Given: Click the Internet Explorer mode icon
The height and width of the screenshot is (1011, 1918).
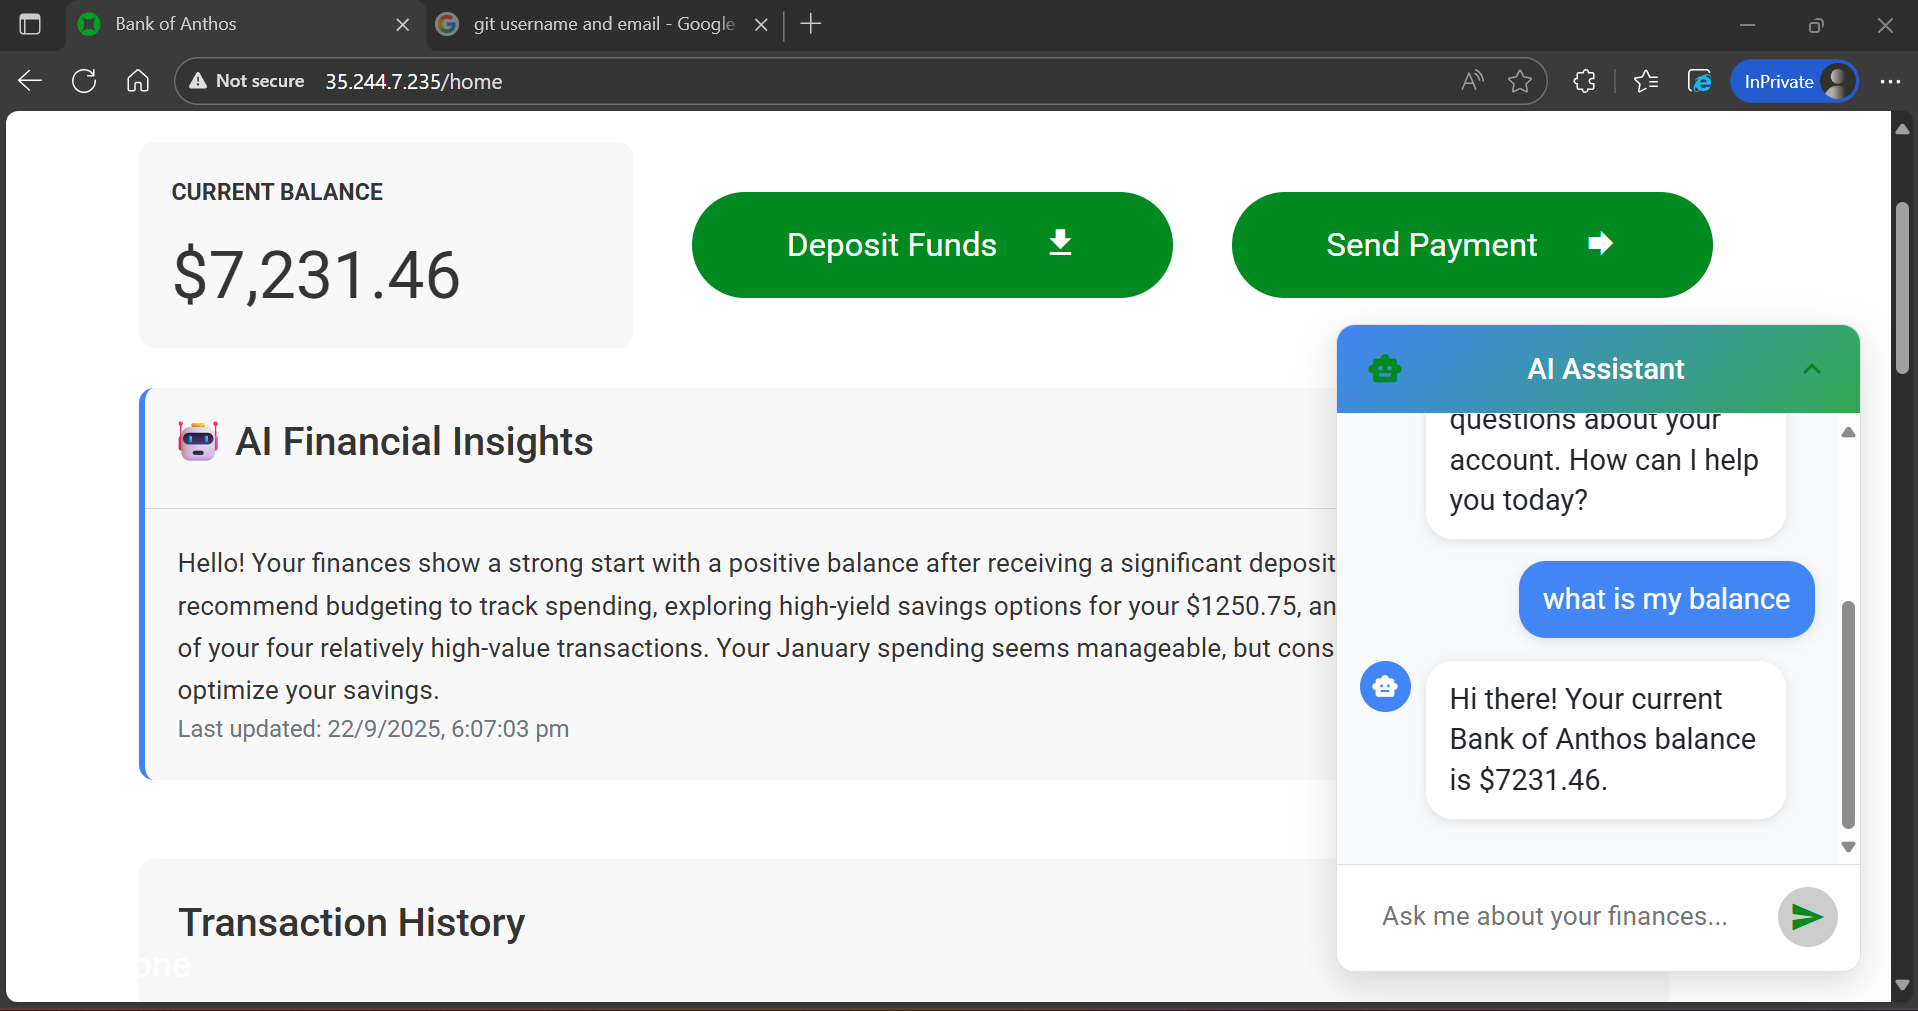Looking at the screenshot, I should click(x=1699, y=81).
